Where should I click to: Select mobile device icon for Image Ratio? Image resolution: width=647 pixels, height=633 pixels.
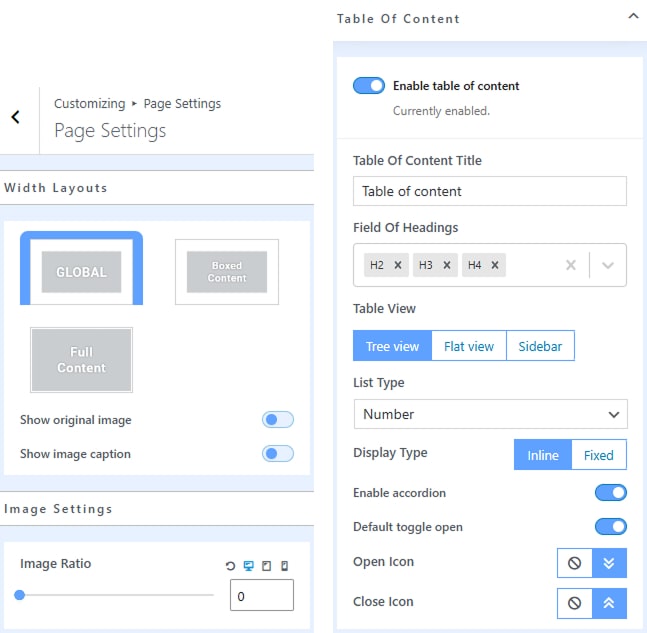click(x=284, y=566)
